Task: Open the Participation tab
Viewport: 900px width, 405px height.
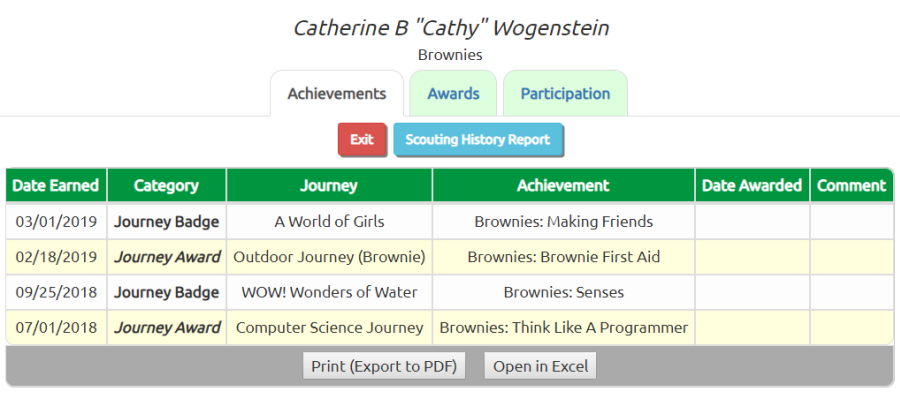Action: (565, 94)
